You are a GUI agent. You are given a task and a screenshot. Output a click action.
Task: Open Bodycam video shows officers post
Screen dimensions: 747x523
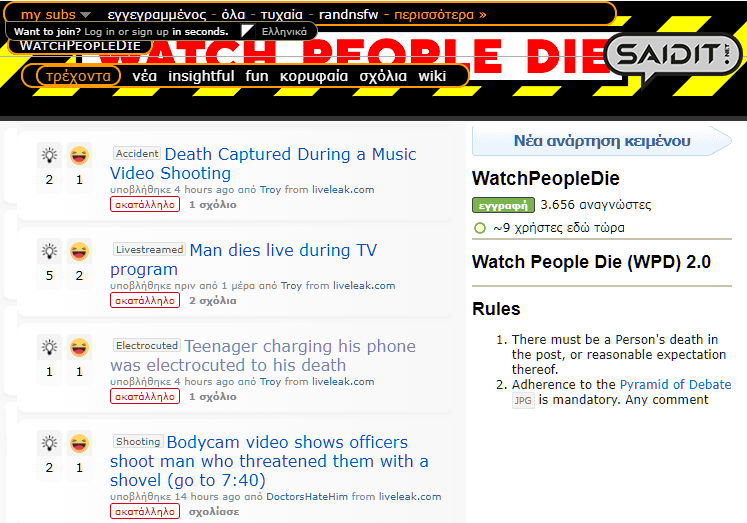269,461
